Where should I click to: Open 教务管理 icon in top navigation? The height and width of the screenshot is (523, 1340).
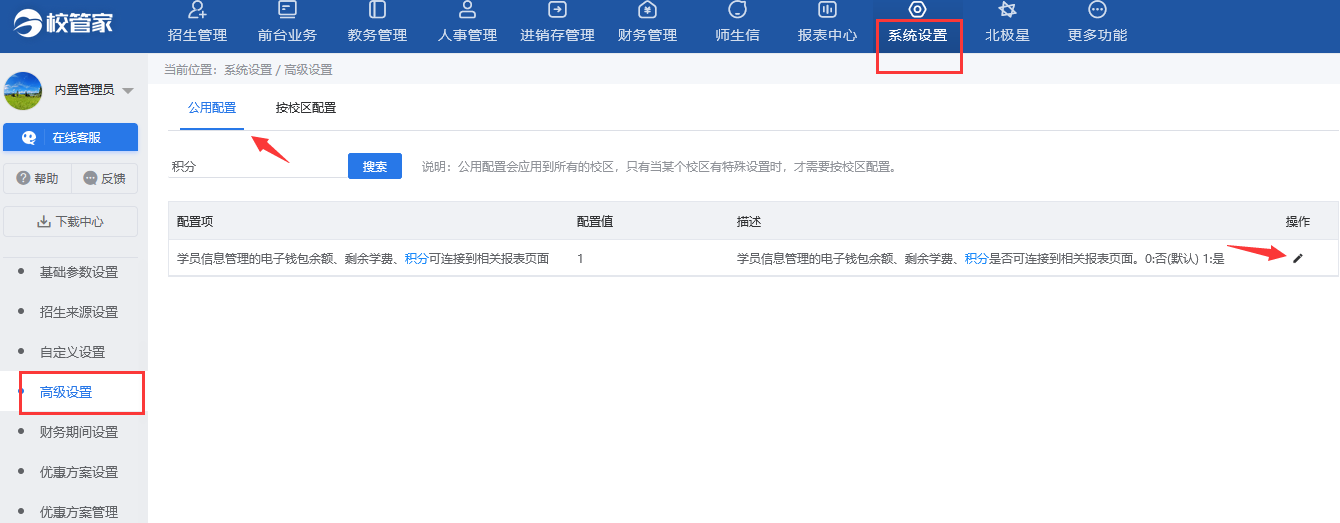click(377, 10)
